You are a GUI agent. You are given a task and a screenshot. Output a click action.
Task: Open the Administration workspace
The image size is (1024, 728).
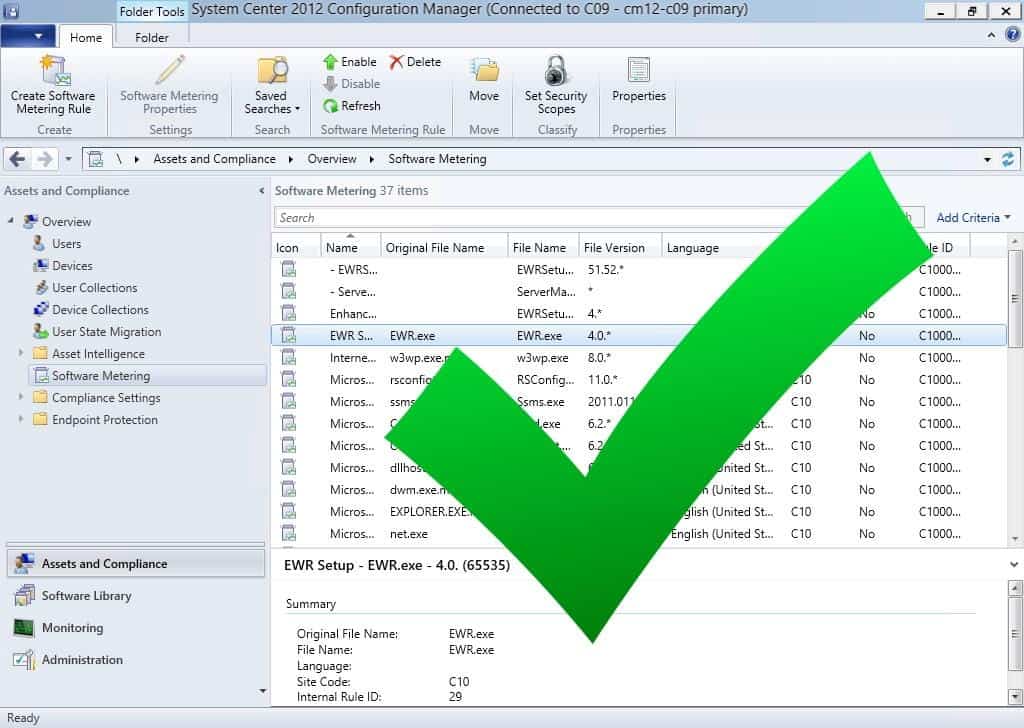(136, 659)
